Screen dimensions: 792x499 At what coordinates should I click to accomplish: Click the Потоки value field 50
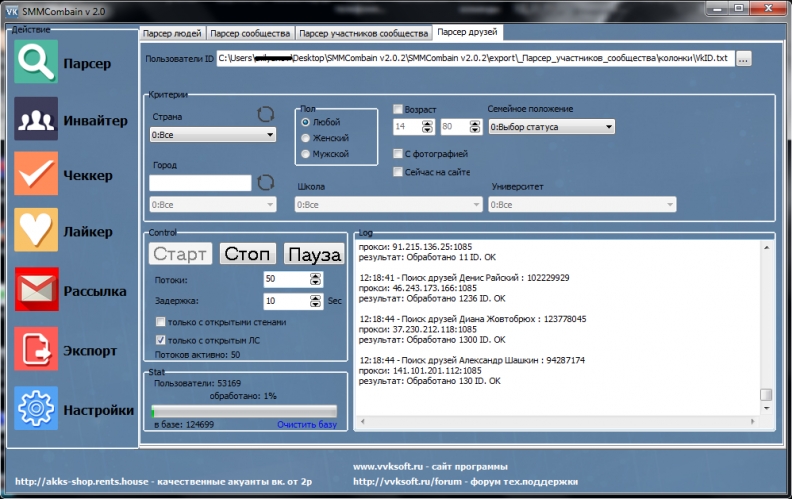(x=286, y=279)
